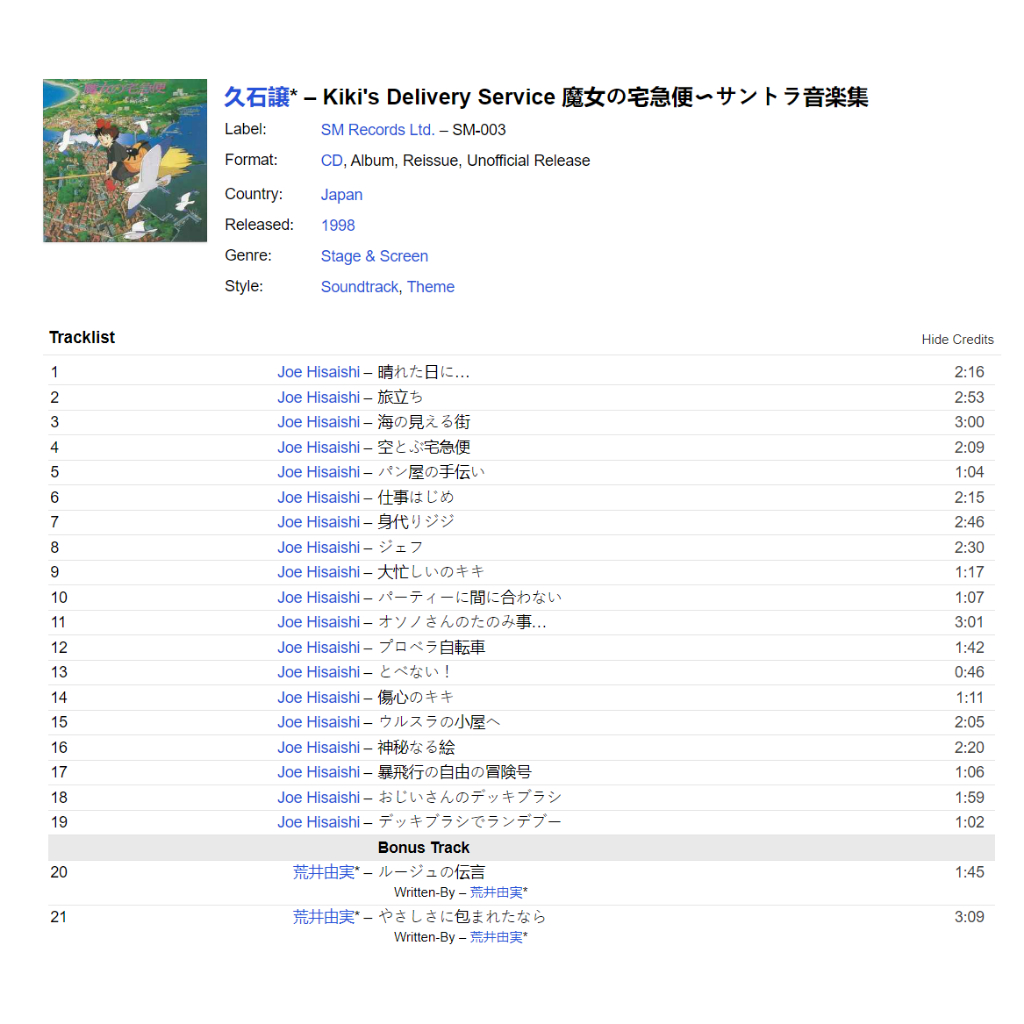Open the Japan country link
The height and width of the screenshot is (1024, 1024).
[x=342, y=195]
